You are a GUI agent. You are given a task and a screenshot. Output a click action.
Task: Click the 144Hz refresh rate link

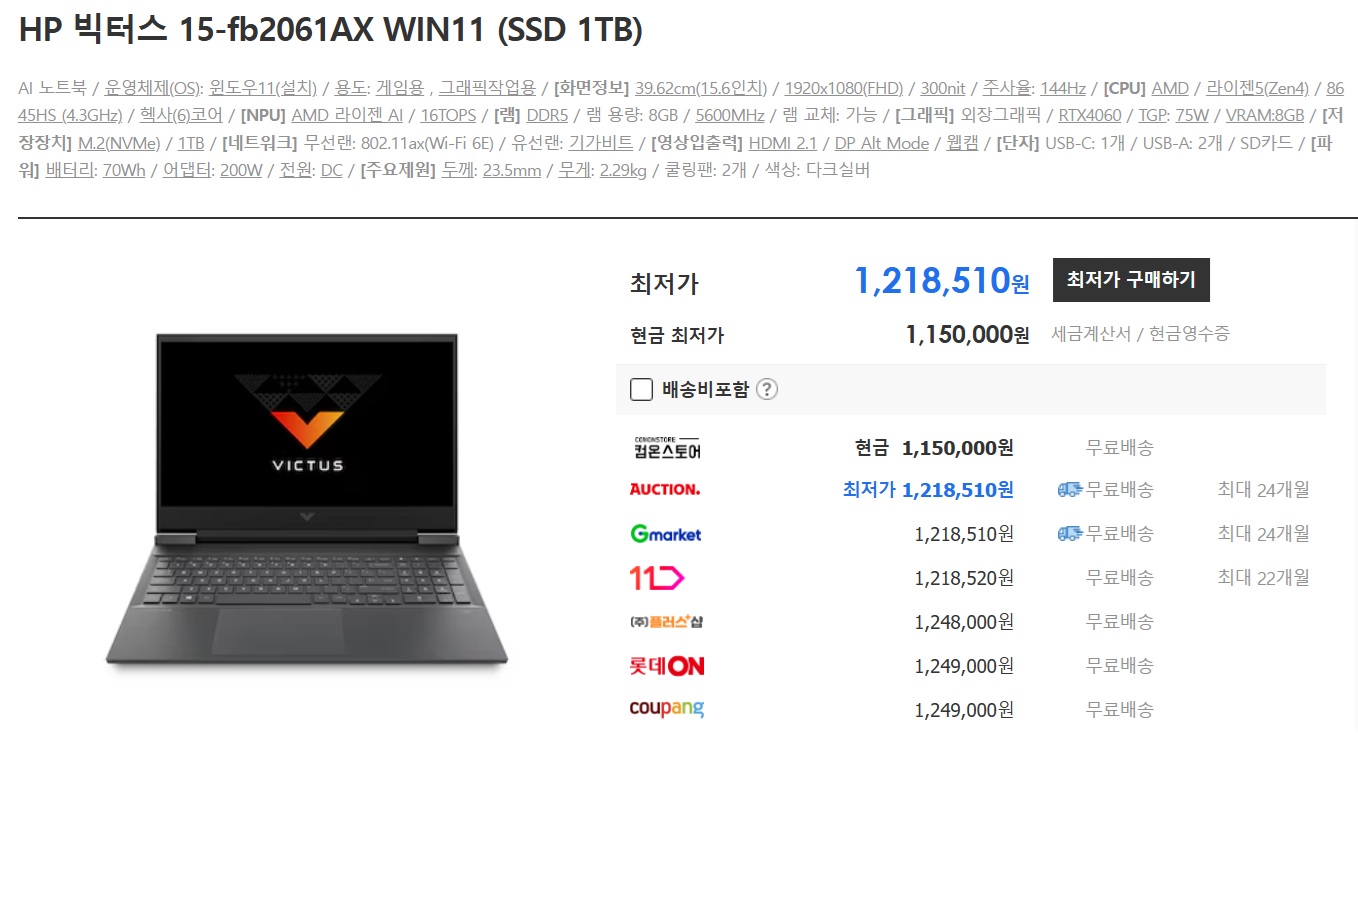1063,88
